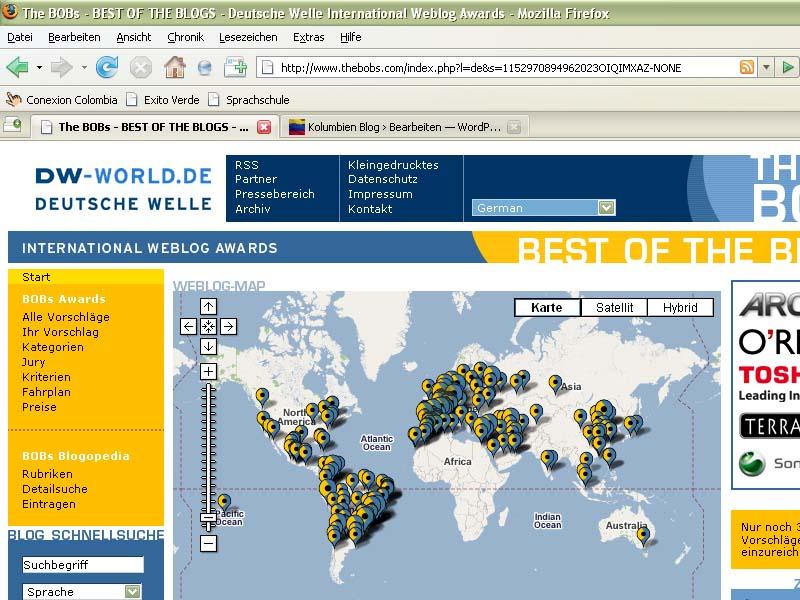
Task: Click the Suchbegriff search field
Action: click(83, 565)
